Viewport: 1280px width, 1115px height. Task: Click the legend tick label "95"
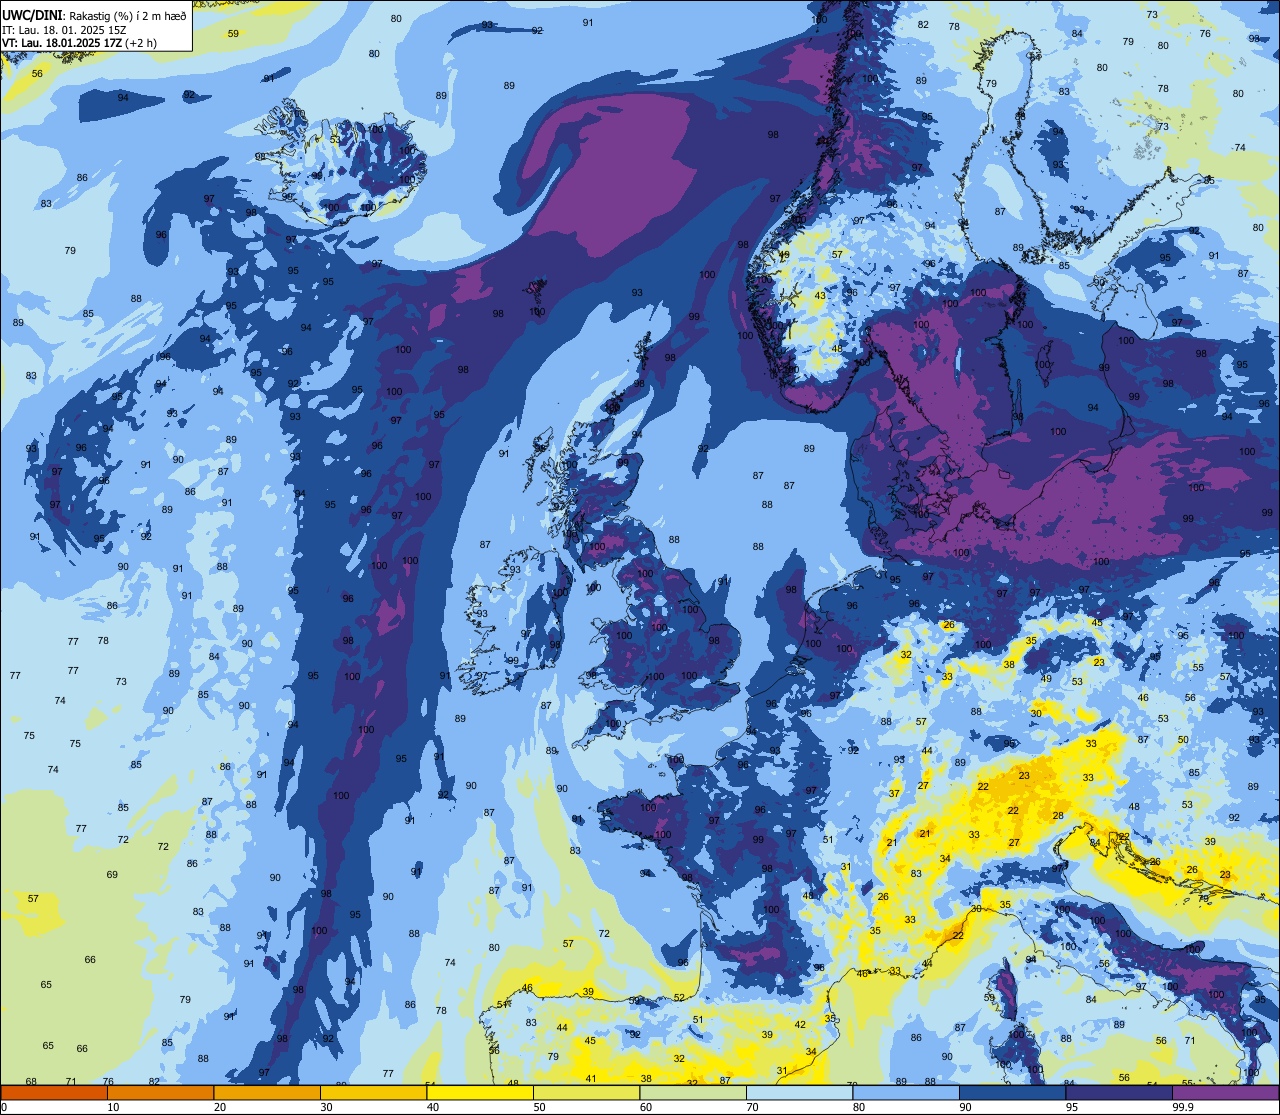tap(1071, 1107)
